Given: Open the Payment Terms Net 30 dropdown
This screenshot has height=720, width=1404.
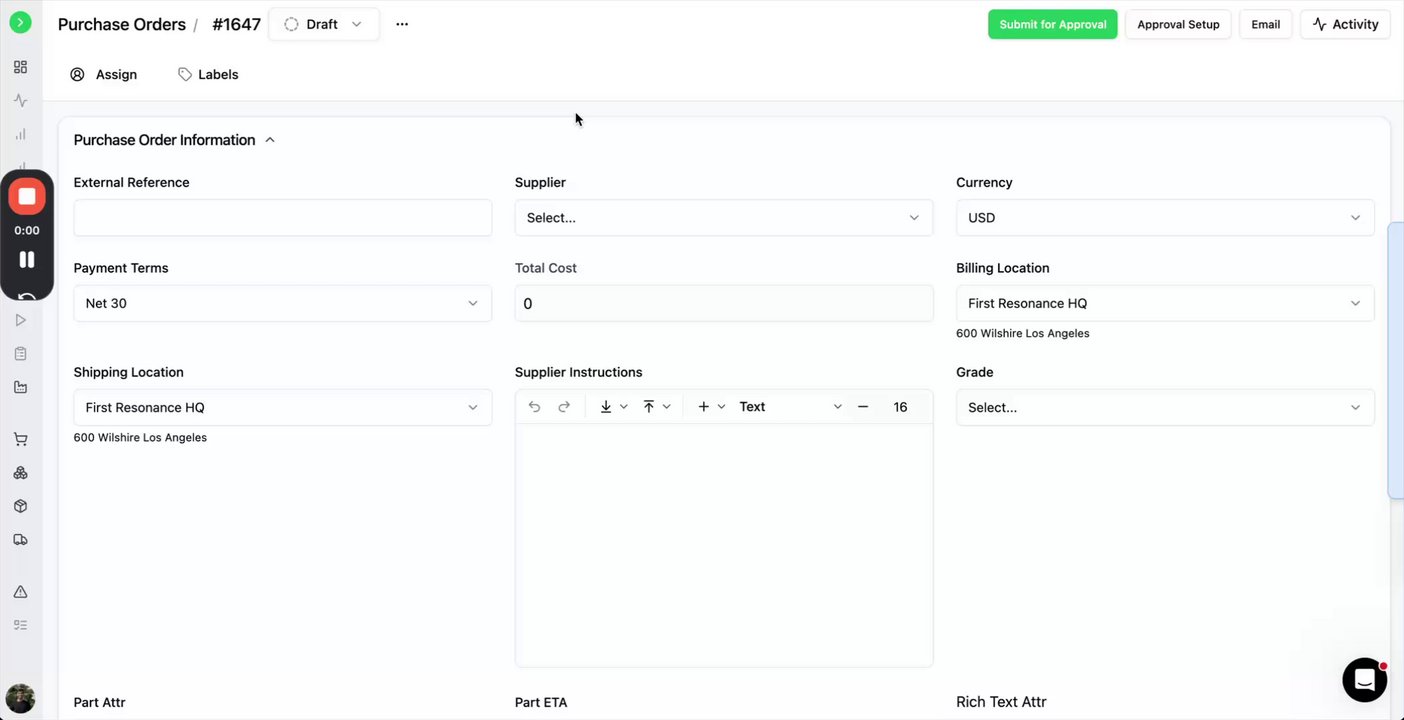Looking at the screenshot, I should [x=282, y=304].
